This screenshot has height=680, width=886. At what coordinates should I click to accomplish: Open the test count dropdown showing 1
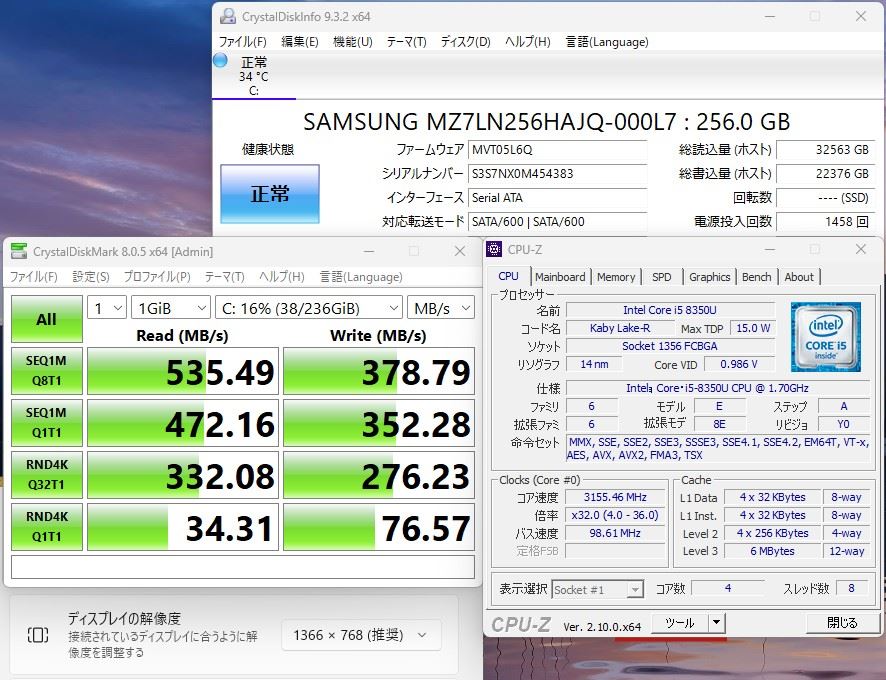point(107,308)
